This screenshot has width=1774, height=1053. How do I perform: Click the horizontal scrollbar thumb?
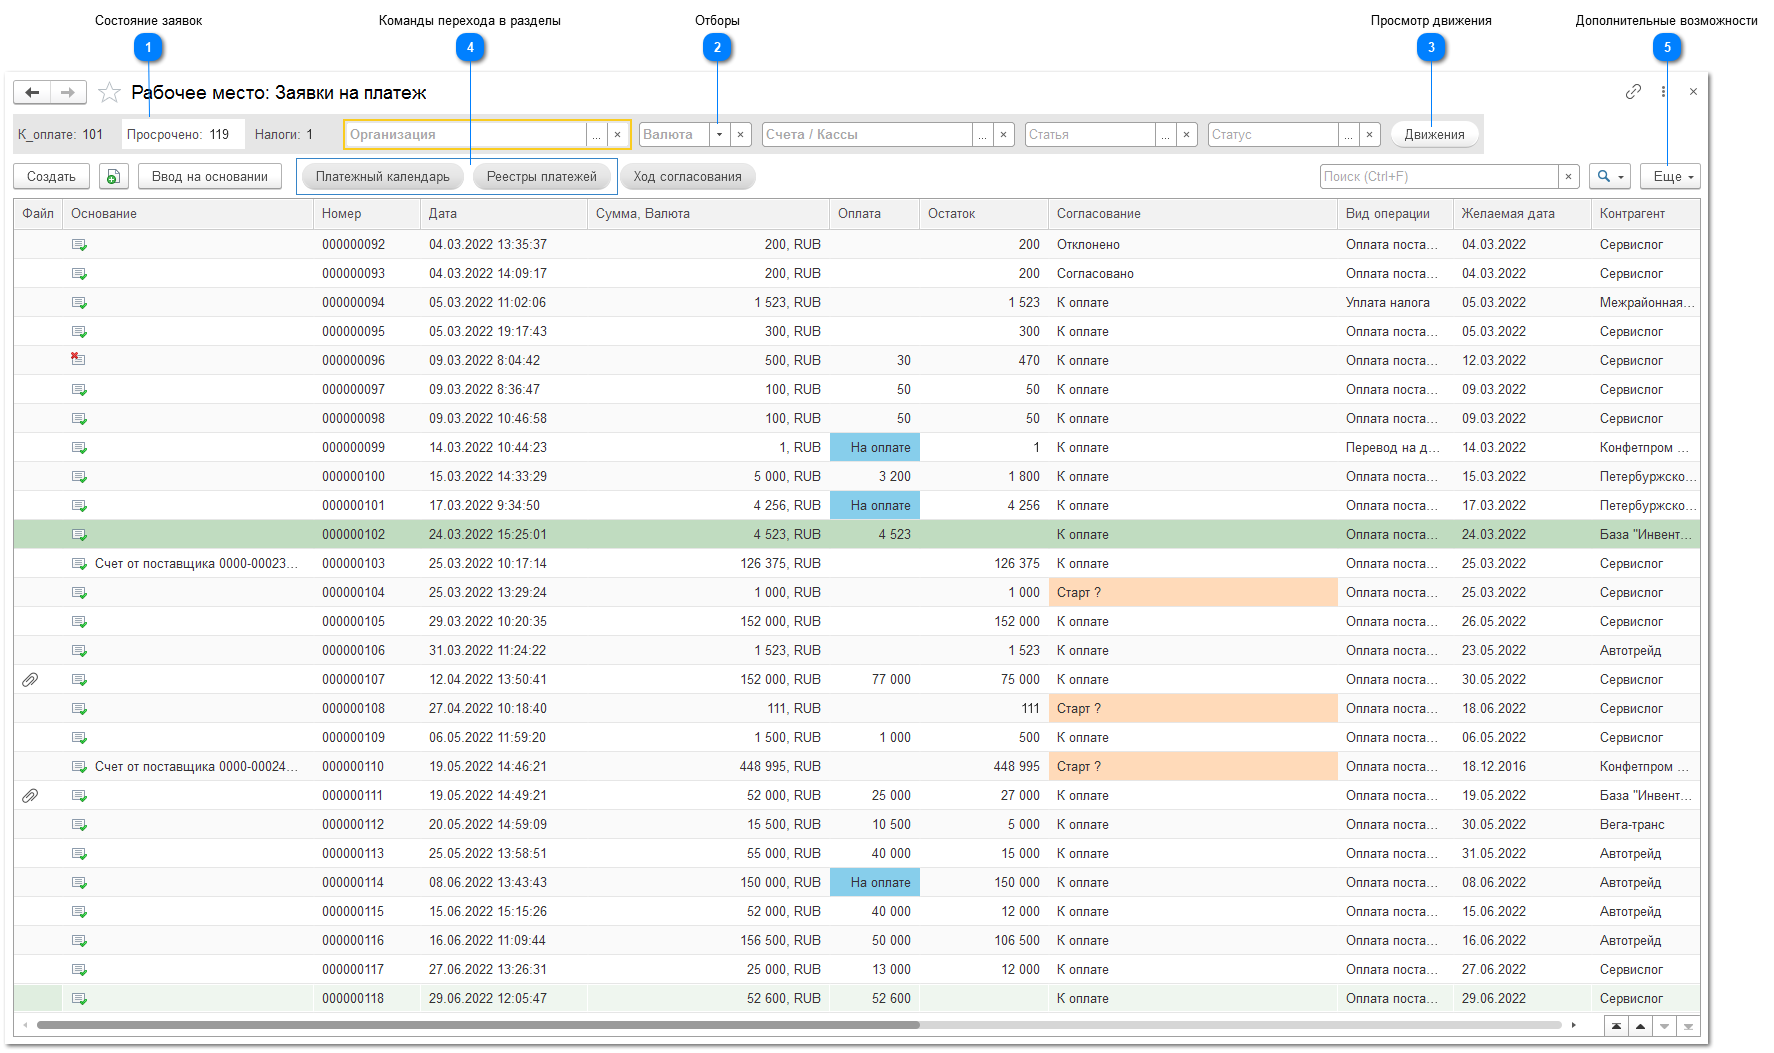coord(478,1025)
